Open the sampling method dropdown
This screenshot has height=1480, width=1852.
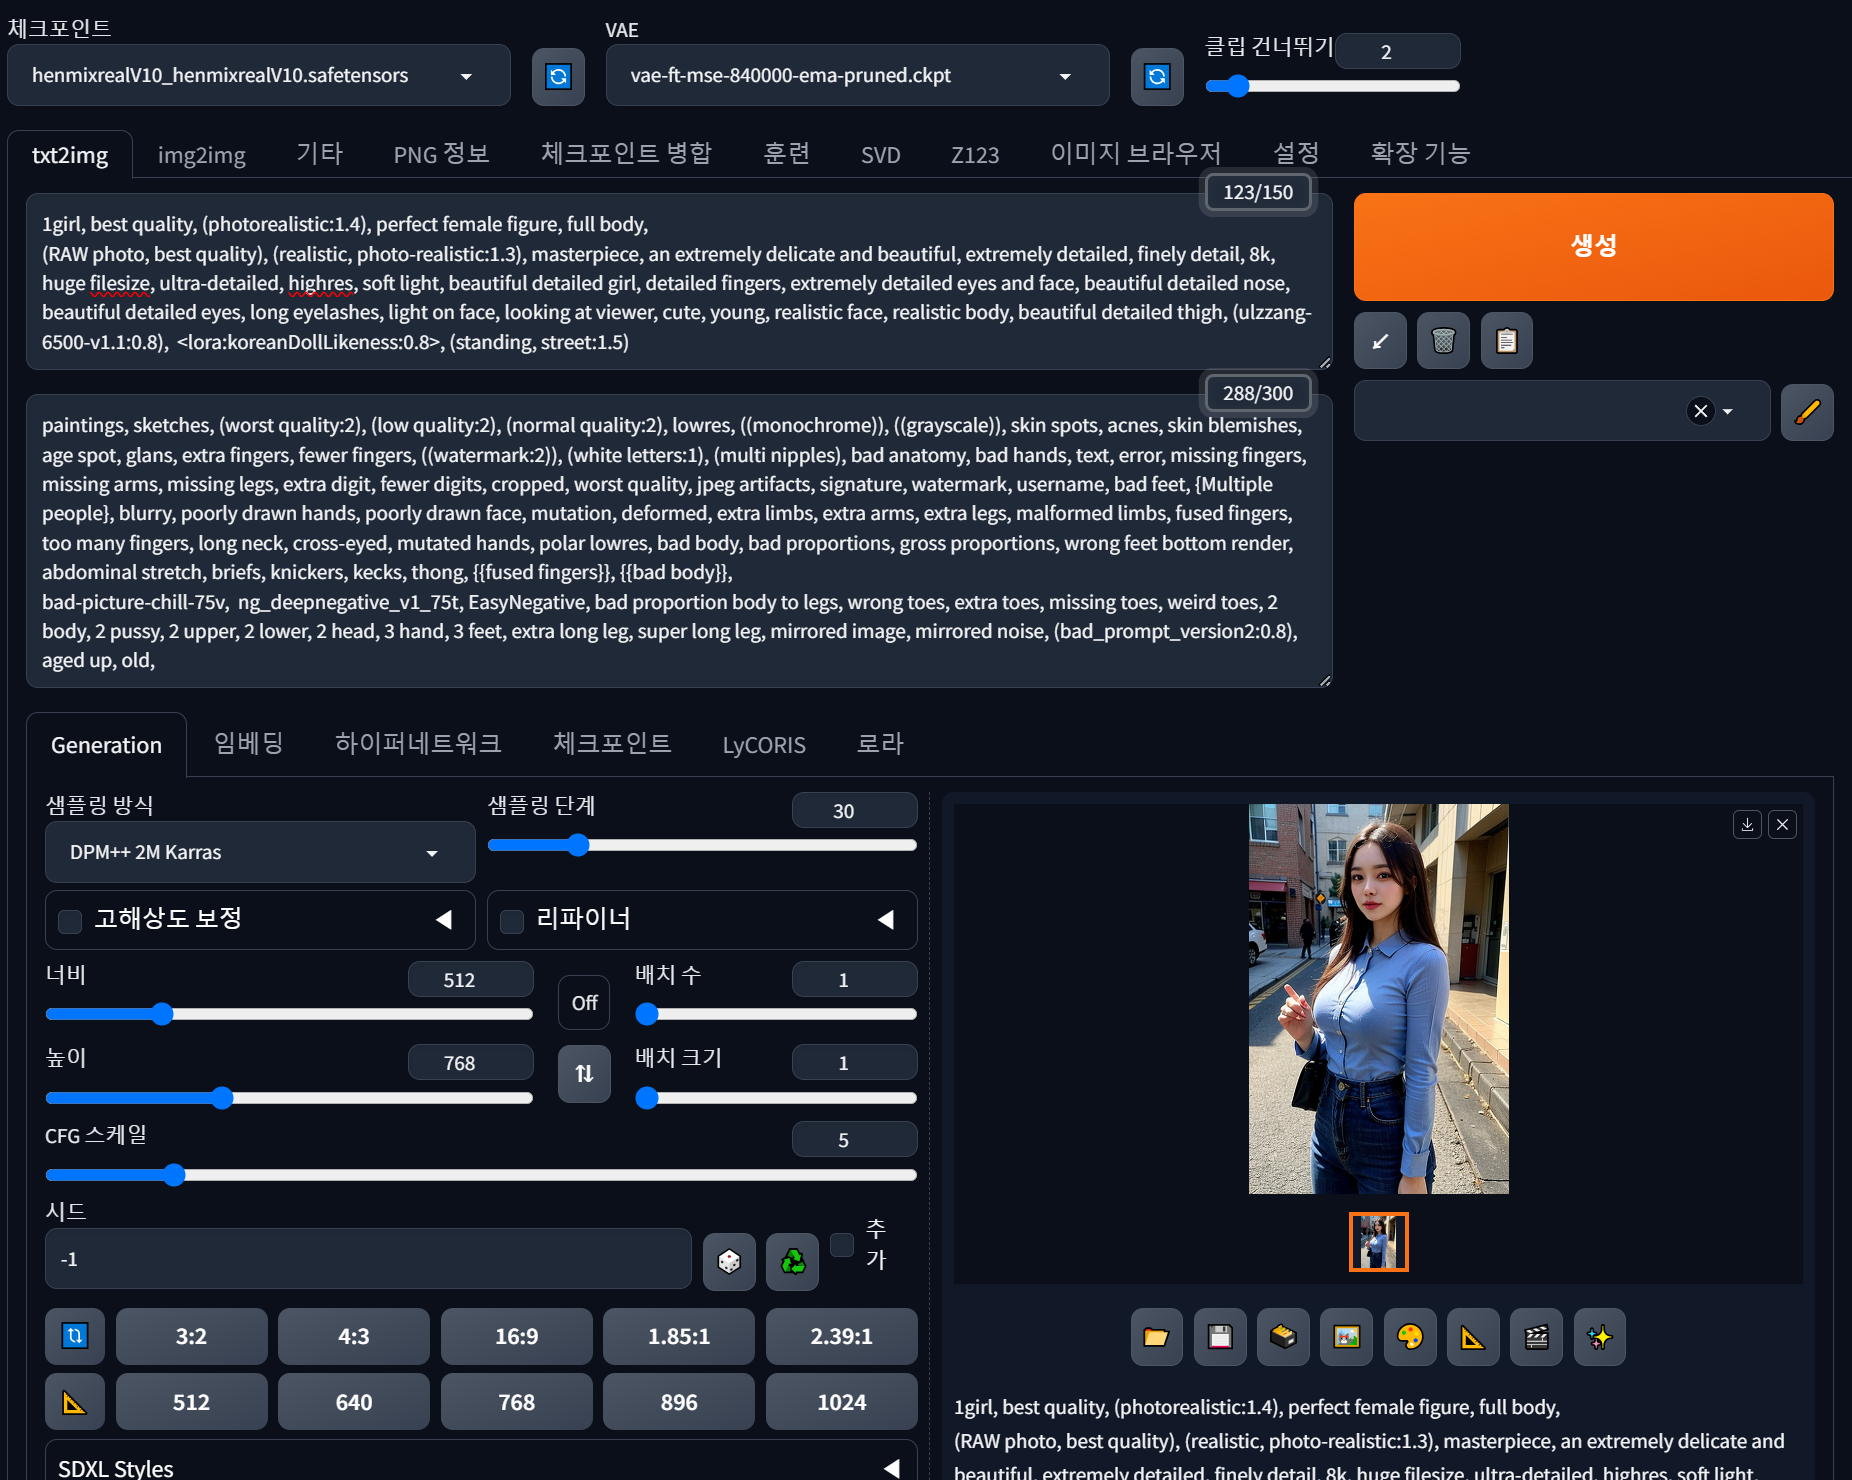tap(260, 852)
